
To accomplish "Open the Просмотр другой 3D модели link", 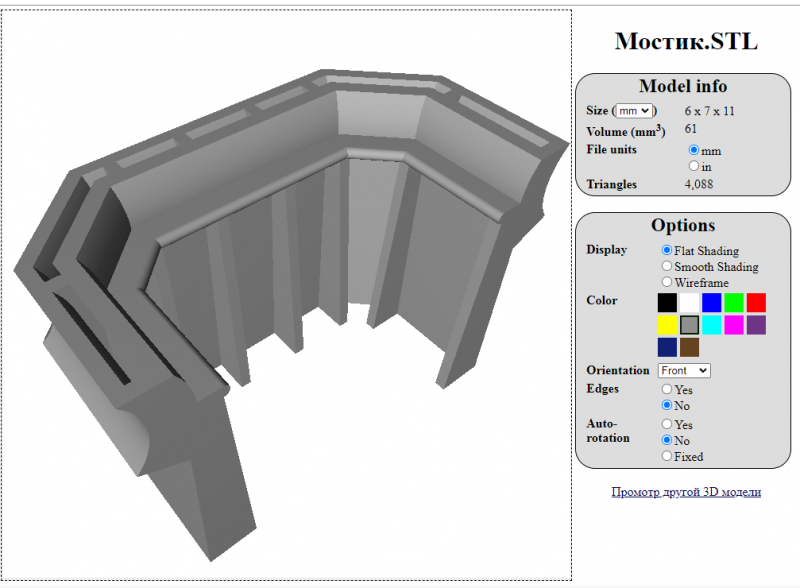I will 686,492.
